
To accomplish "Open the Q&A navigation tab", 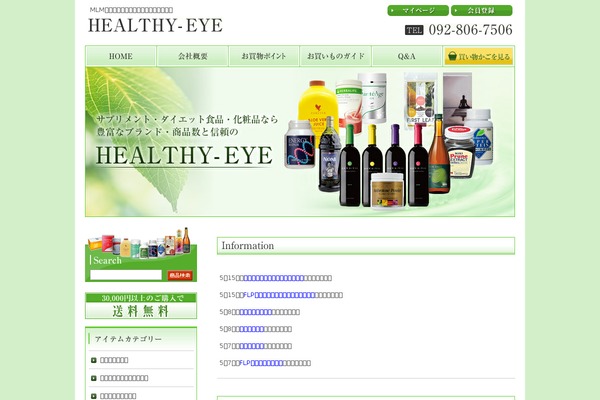I will 407,56.
